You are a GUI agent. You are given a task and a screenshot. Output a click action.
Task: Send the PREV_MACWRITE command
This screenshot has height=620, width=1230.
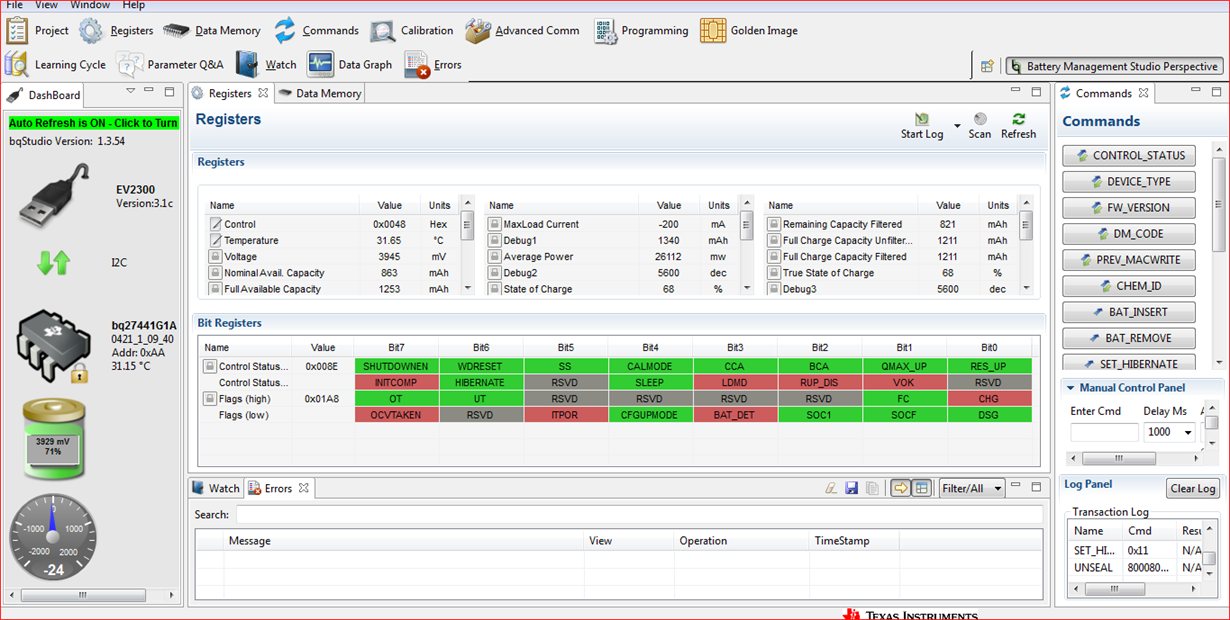(x=1130, y=259)
